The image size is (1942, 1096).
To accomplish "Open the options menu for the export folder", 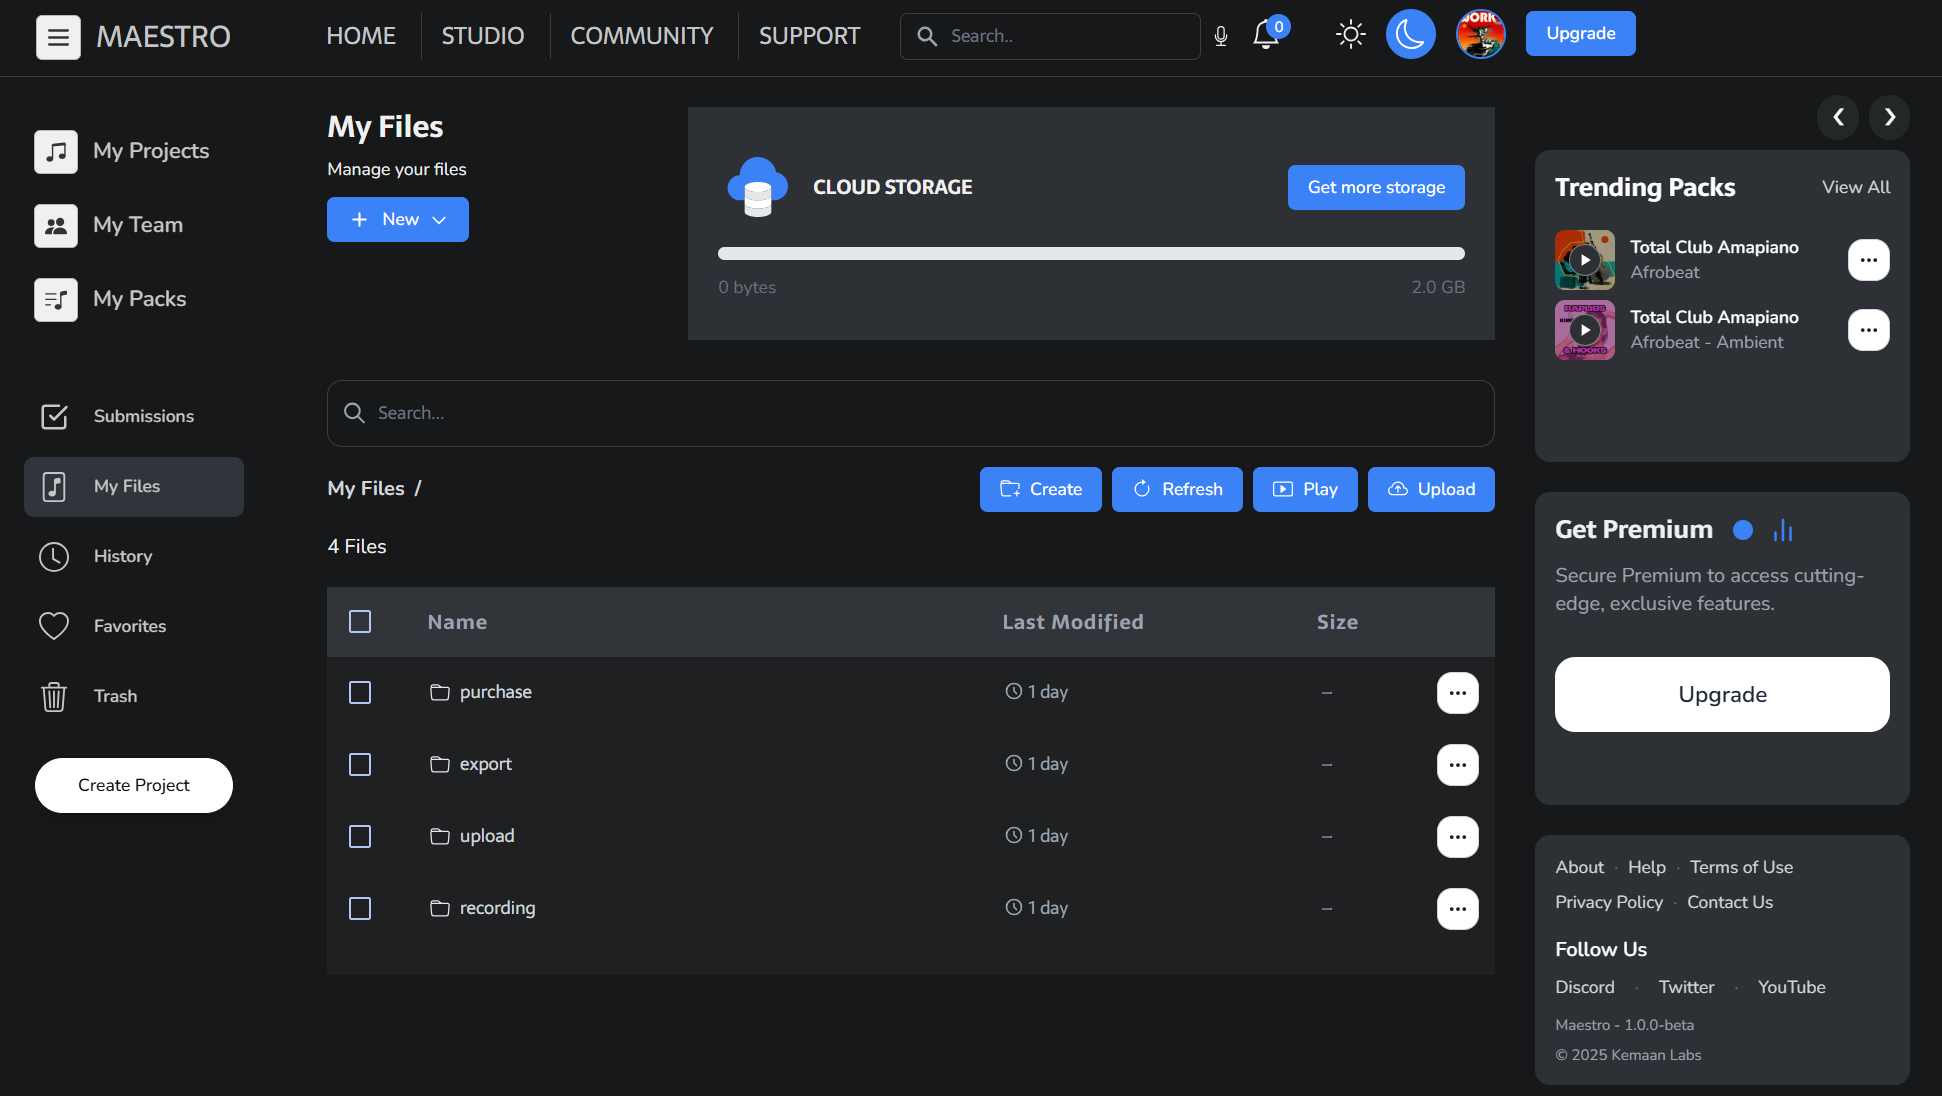I will pos(1457,765).
